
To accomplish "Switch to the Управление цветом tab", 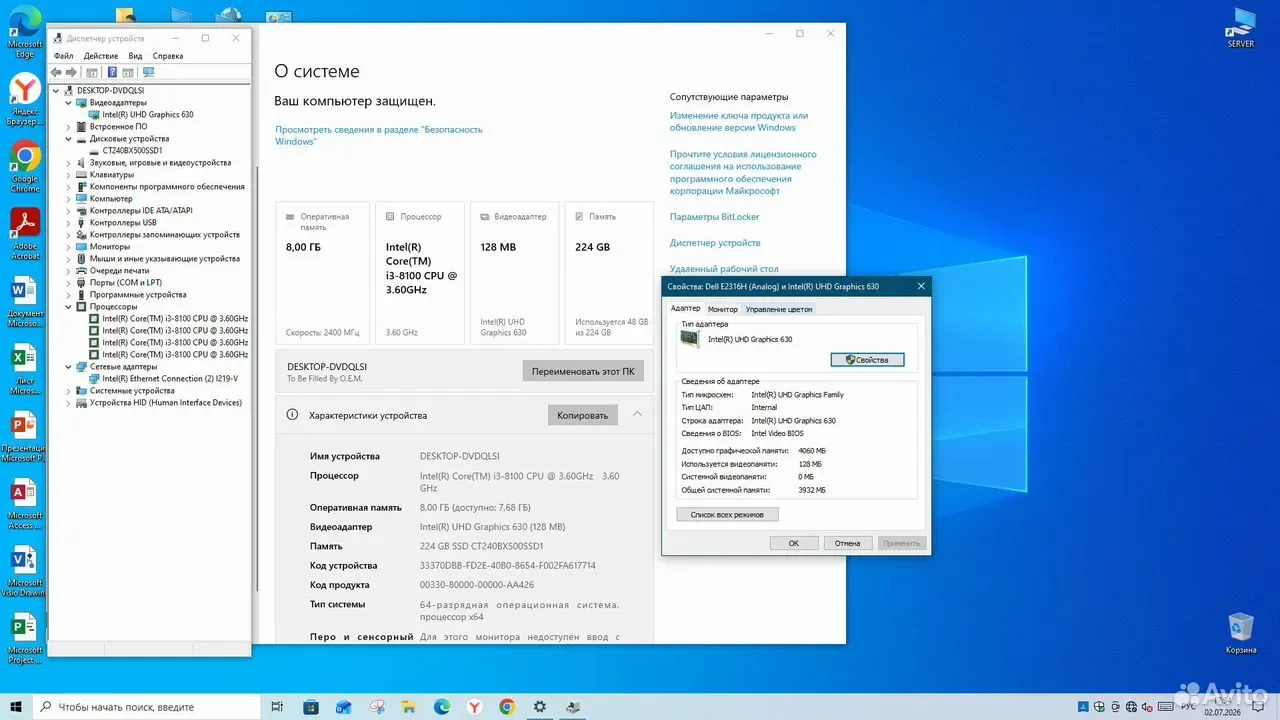I will click(779, 309).
